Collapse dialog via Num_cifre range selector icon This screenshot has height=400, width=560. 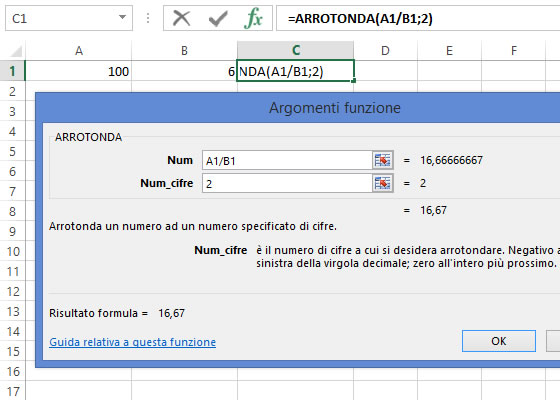(382, 184)
